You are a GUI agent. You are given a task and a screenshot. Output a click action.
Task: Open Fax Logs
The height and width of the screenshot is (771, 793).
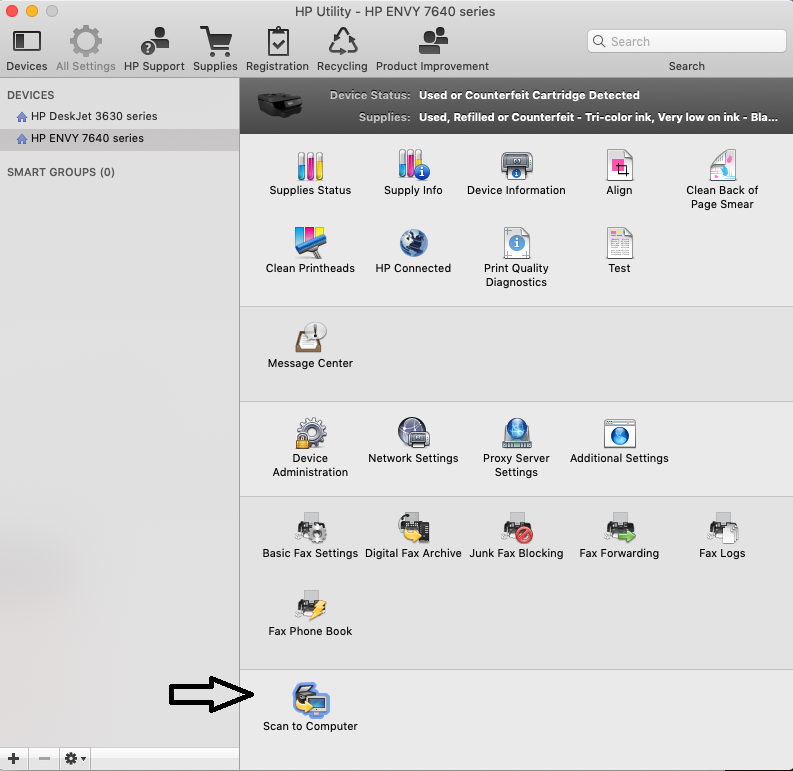(722, 536)
